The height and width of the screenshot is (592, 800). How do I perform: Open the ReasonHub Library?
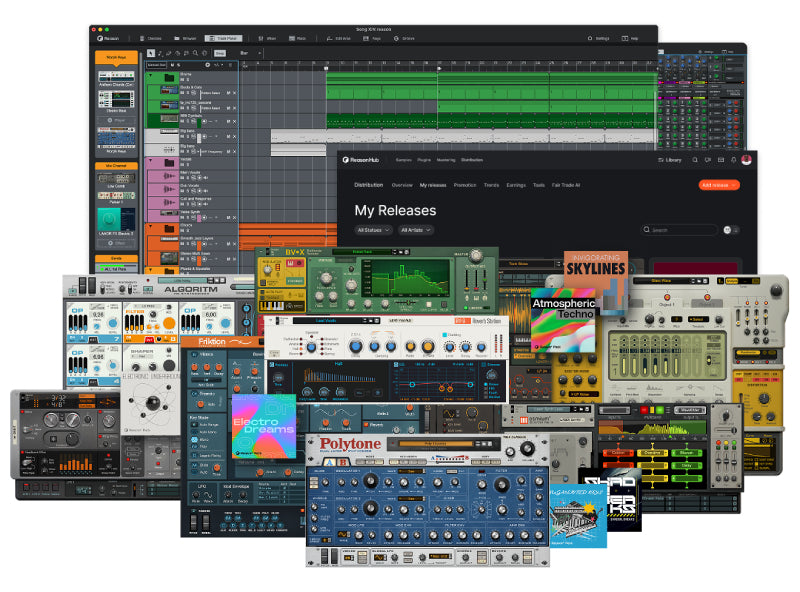click(670, 160)
